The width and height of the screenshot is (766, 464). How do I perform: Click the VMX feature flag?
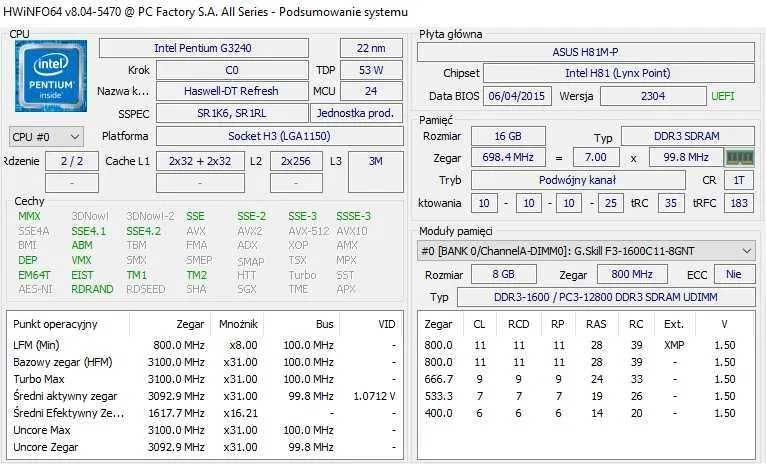pos(82,260)
